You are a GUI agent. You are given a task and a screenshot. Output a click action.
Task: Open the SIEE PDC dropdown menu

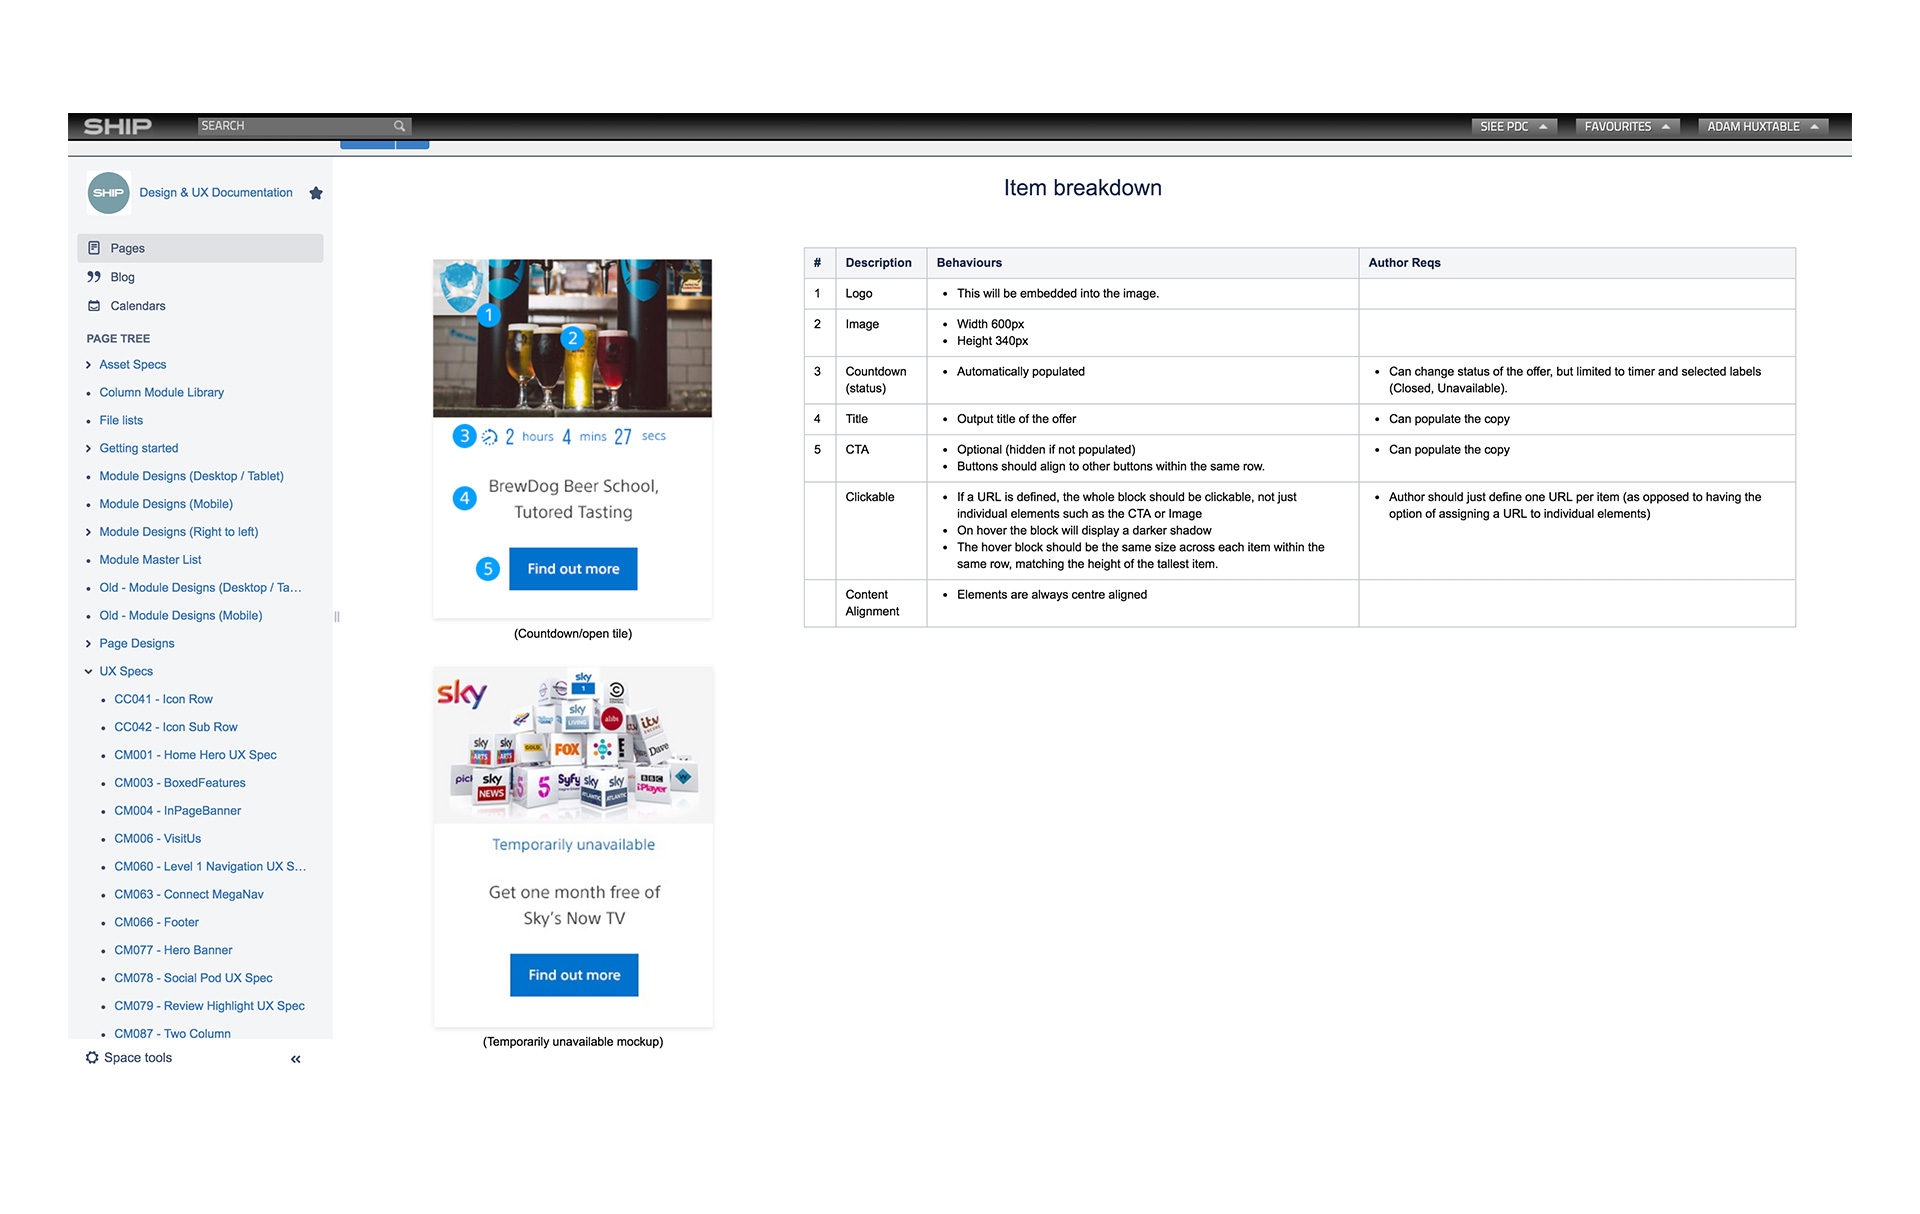click(1514, 127)
